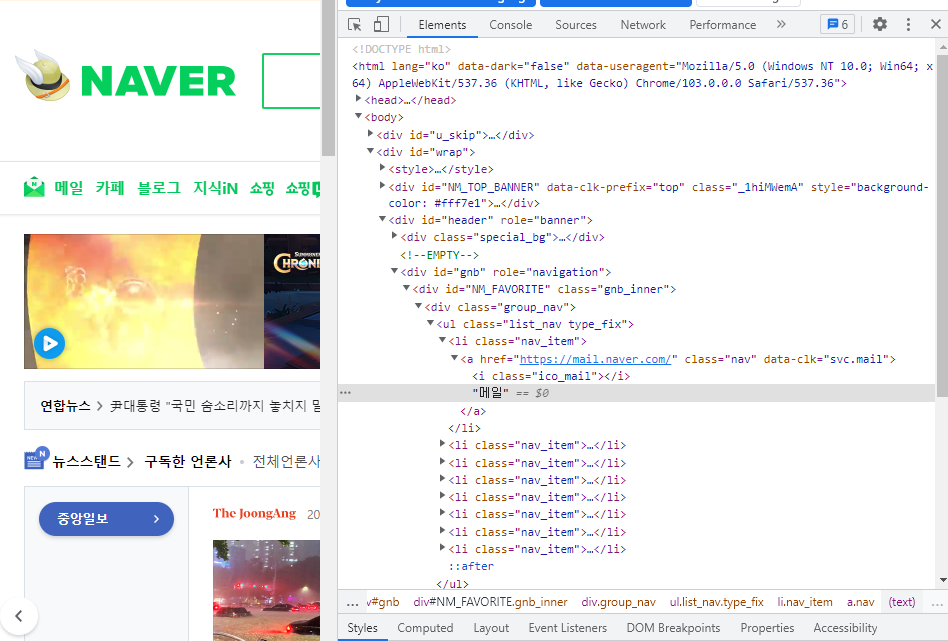
Task: Collapse the div id="gnb" navigation node
Action: pos(394,271)
